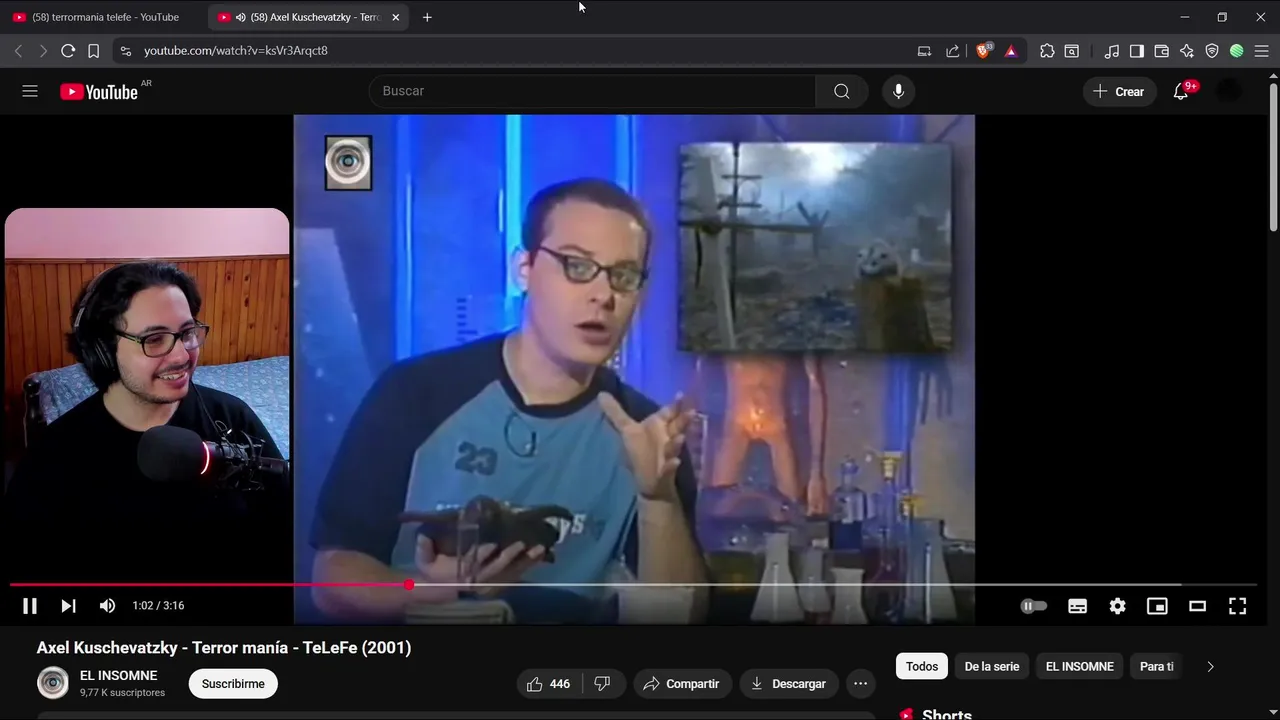Share the video with Compartir

(681, 684)
